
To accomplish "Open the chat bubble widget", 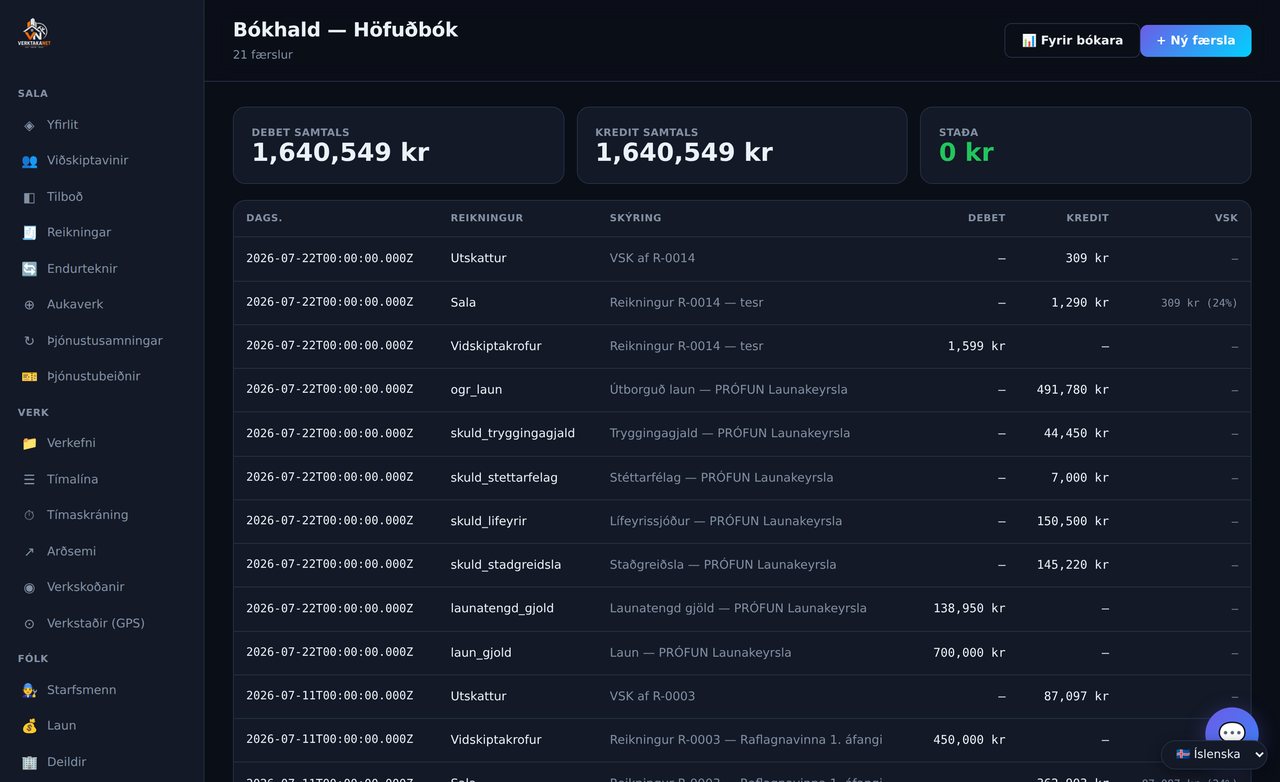I will point(1232,734).
